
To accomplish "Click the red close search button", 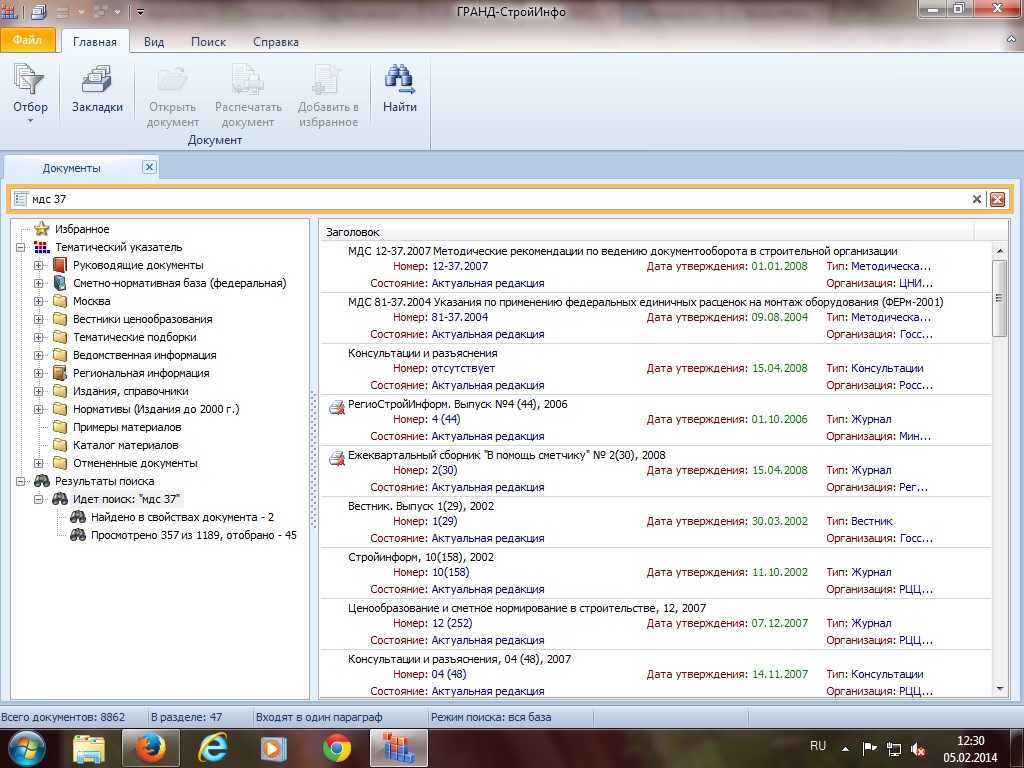I will point(997,200).
